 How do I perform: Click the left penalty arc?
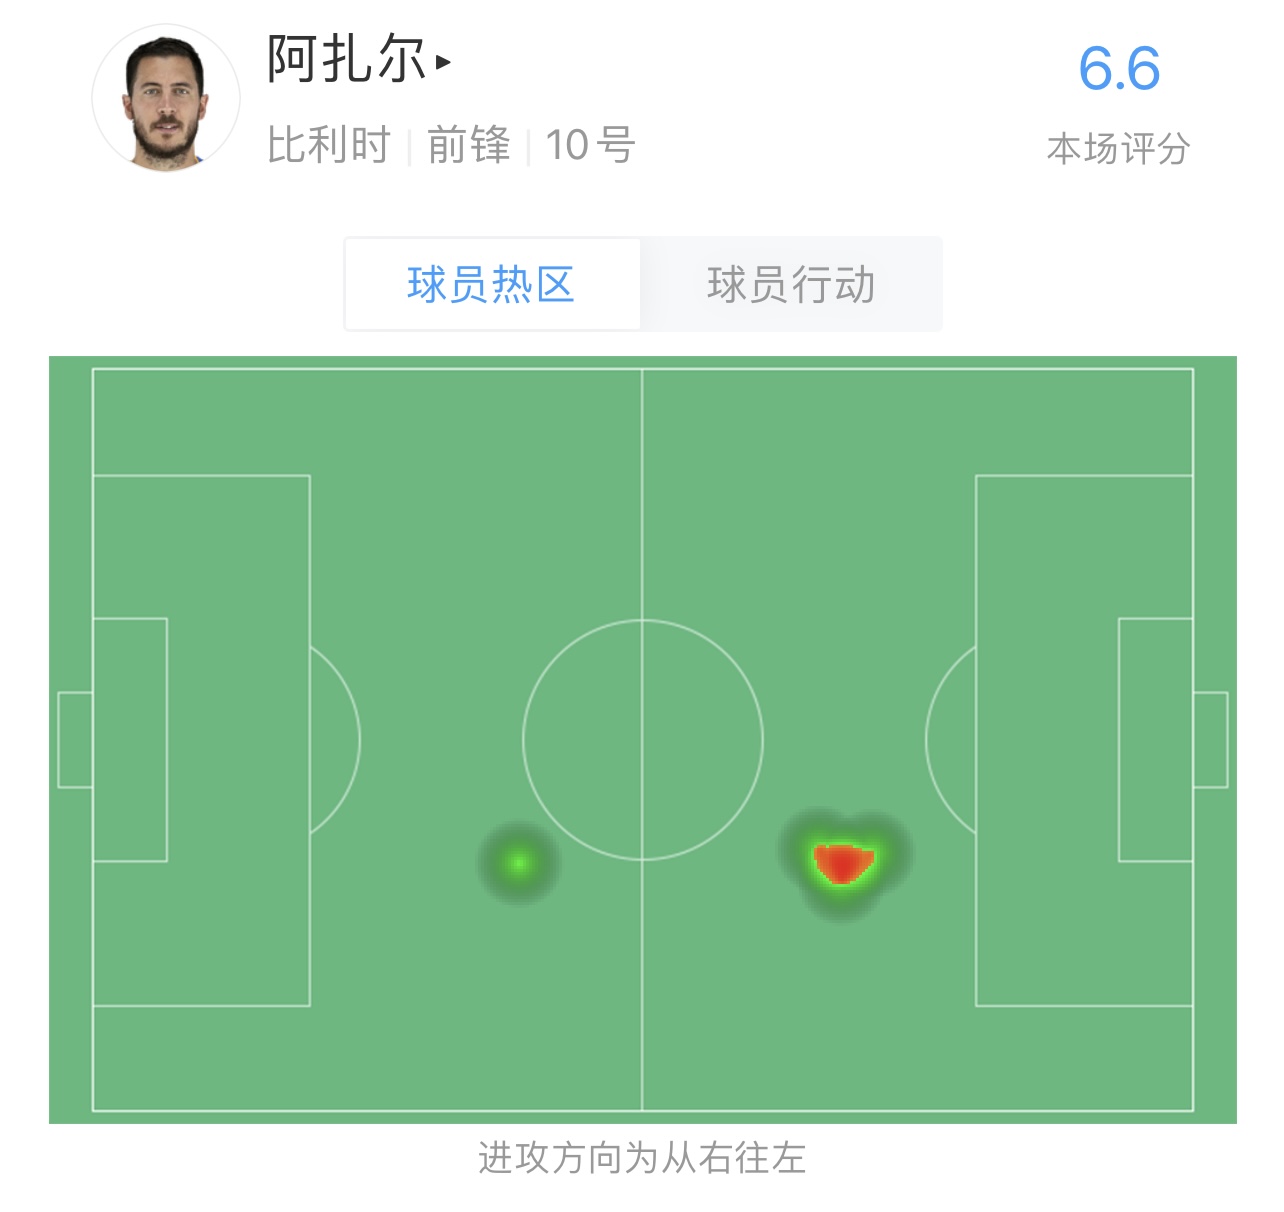coord(336,740)
